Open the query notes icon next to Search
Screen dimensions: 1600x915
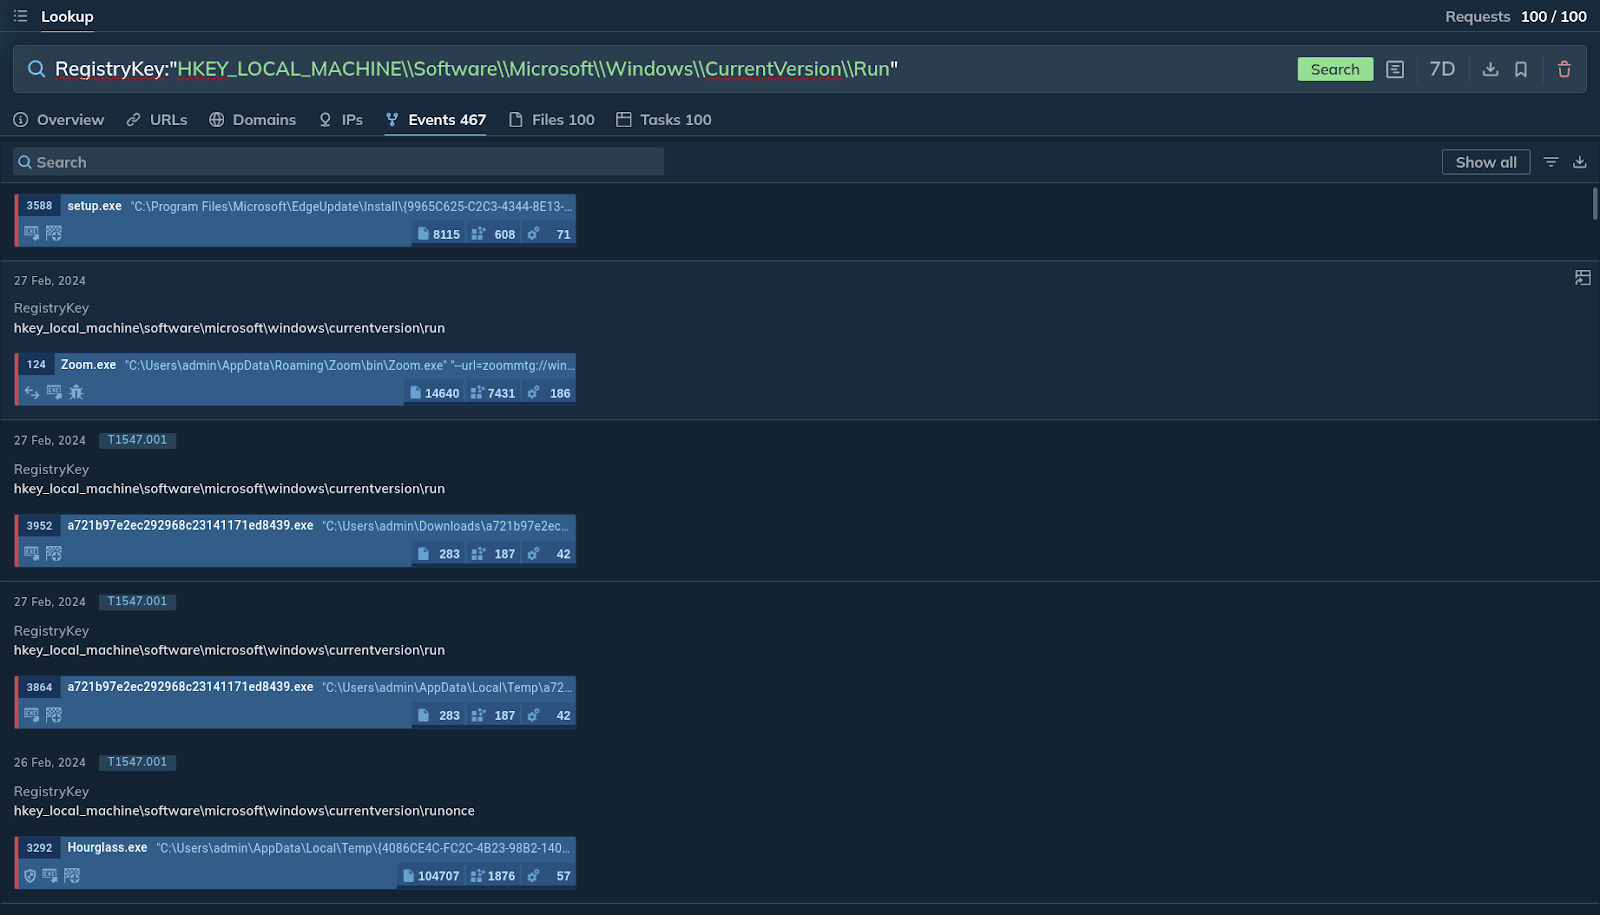click(1395, 69)
